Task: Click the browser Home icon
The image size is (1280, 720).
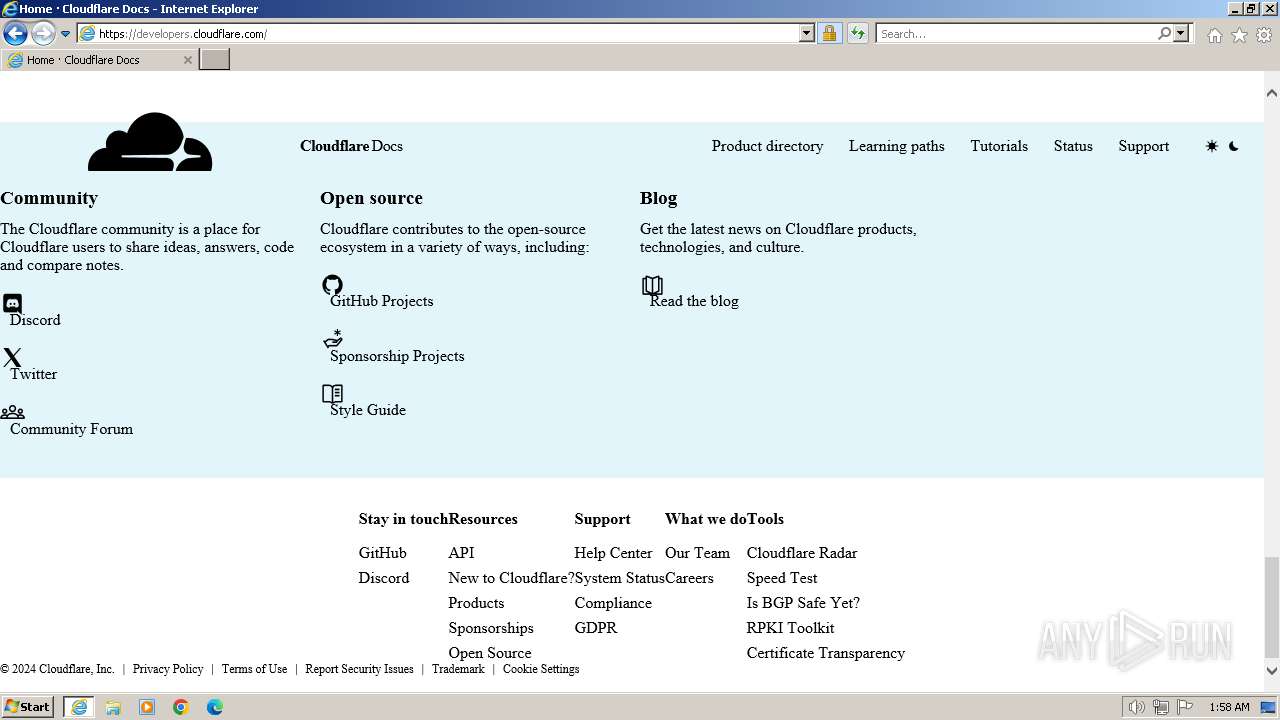Action: [x=1214, y=35]
